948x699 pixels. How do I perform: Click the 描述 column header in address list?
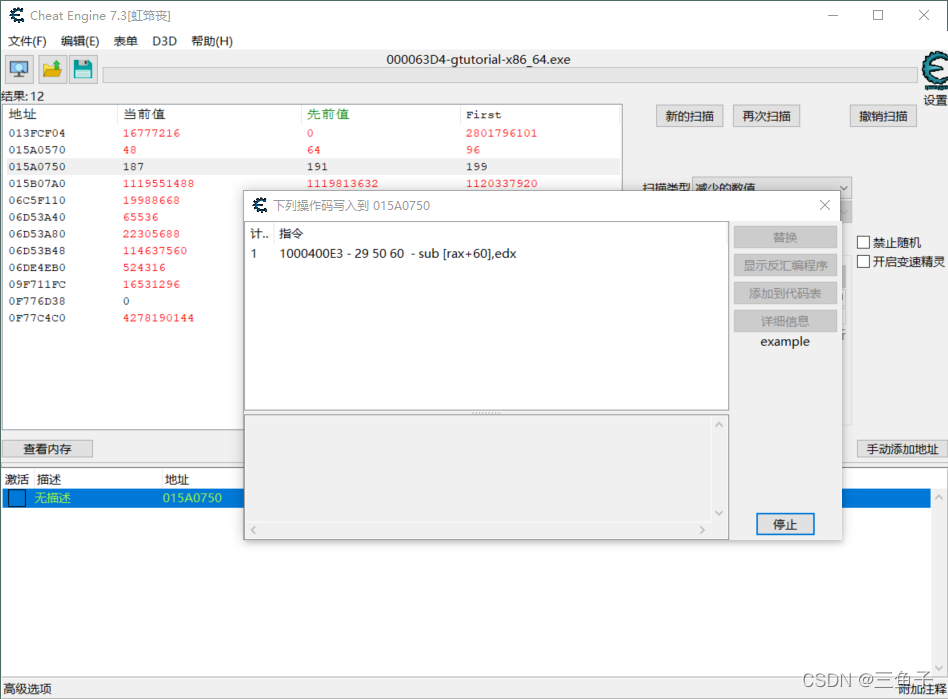click(98, 480)
